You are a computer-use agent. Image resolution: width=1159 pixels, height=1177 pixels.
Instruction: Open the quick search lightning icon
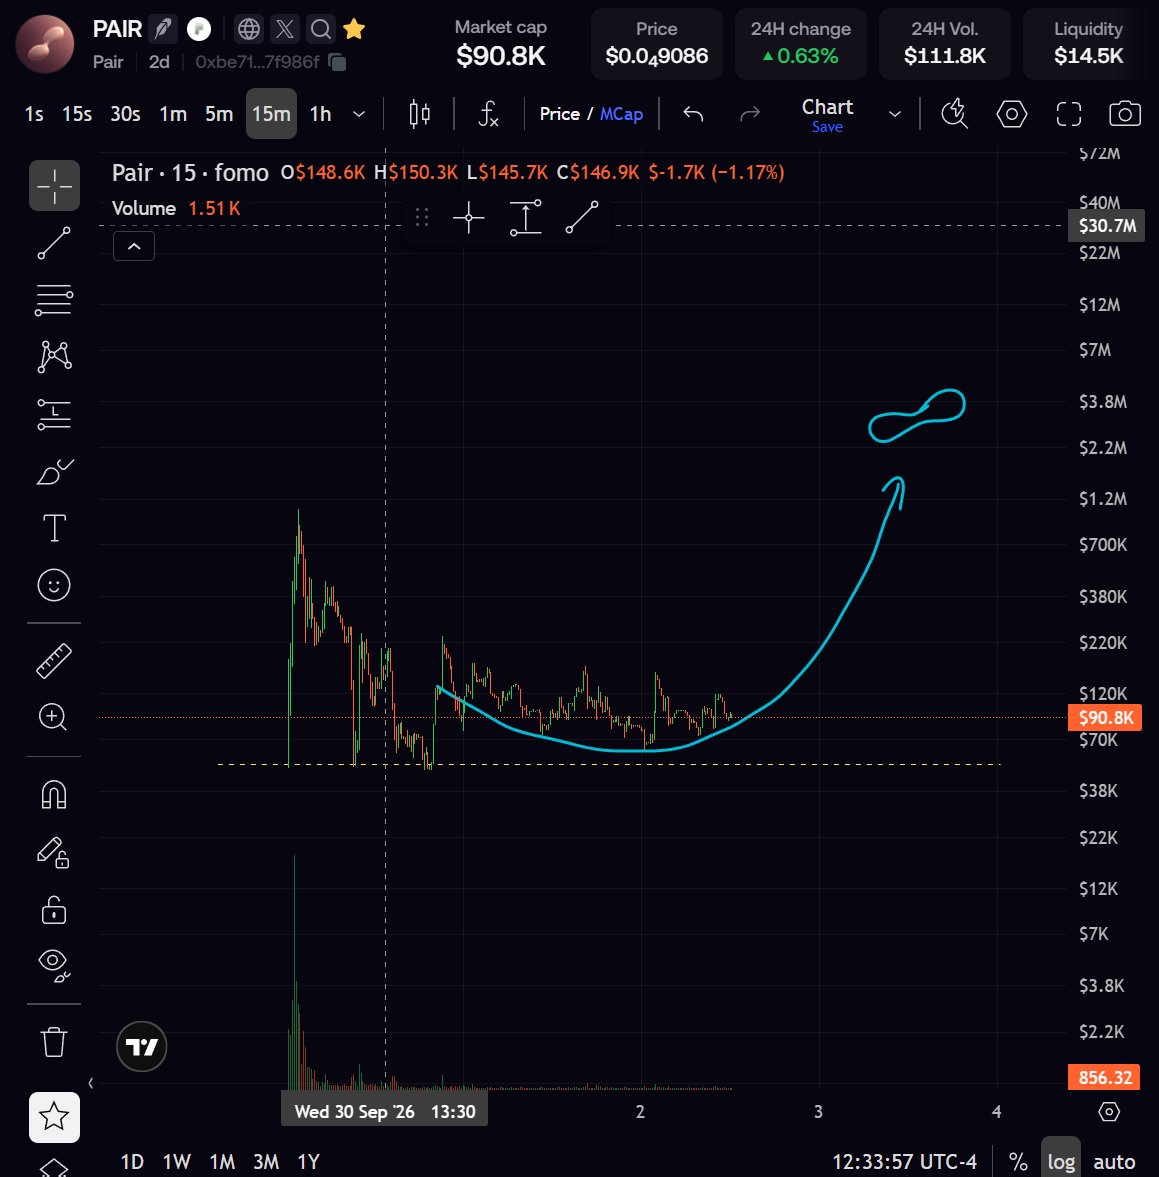coord(955,114)
